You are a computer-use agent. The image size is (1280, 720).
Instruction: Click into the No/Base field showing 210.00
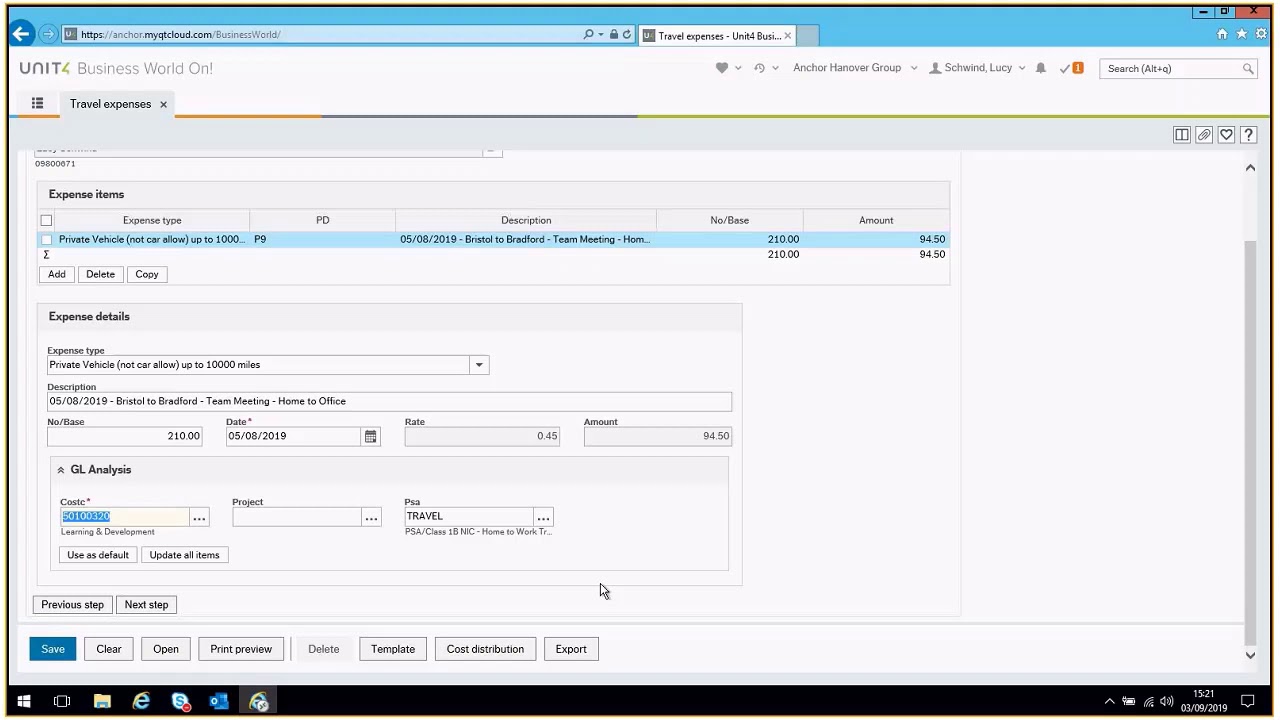(125, 436)
